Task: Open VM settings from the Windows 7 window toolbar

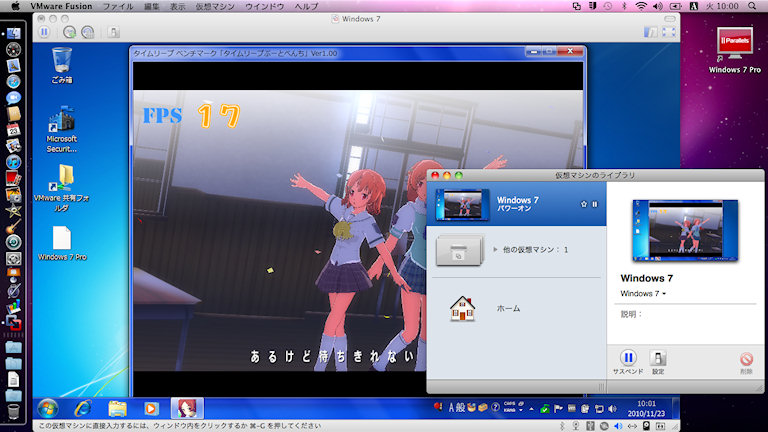Action: point(114,32)
